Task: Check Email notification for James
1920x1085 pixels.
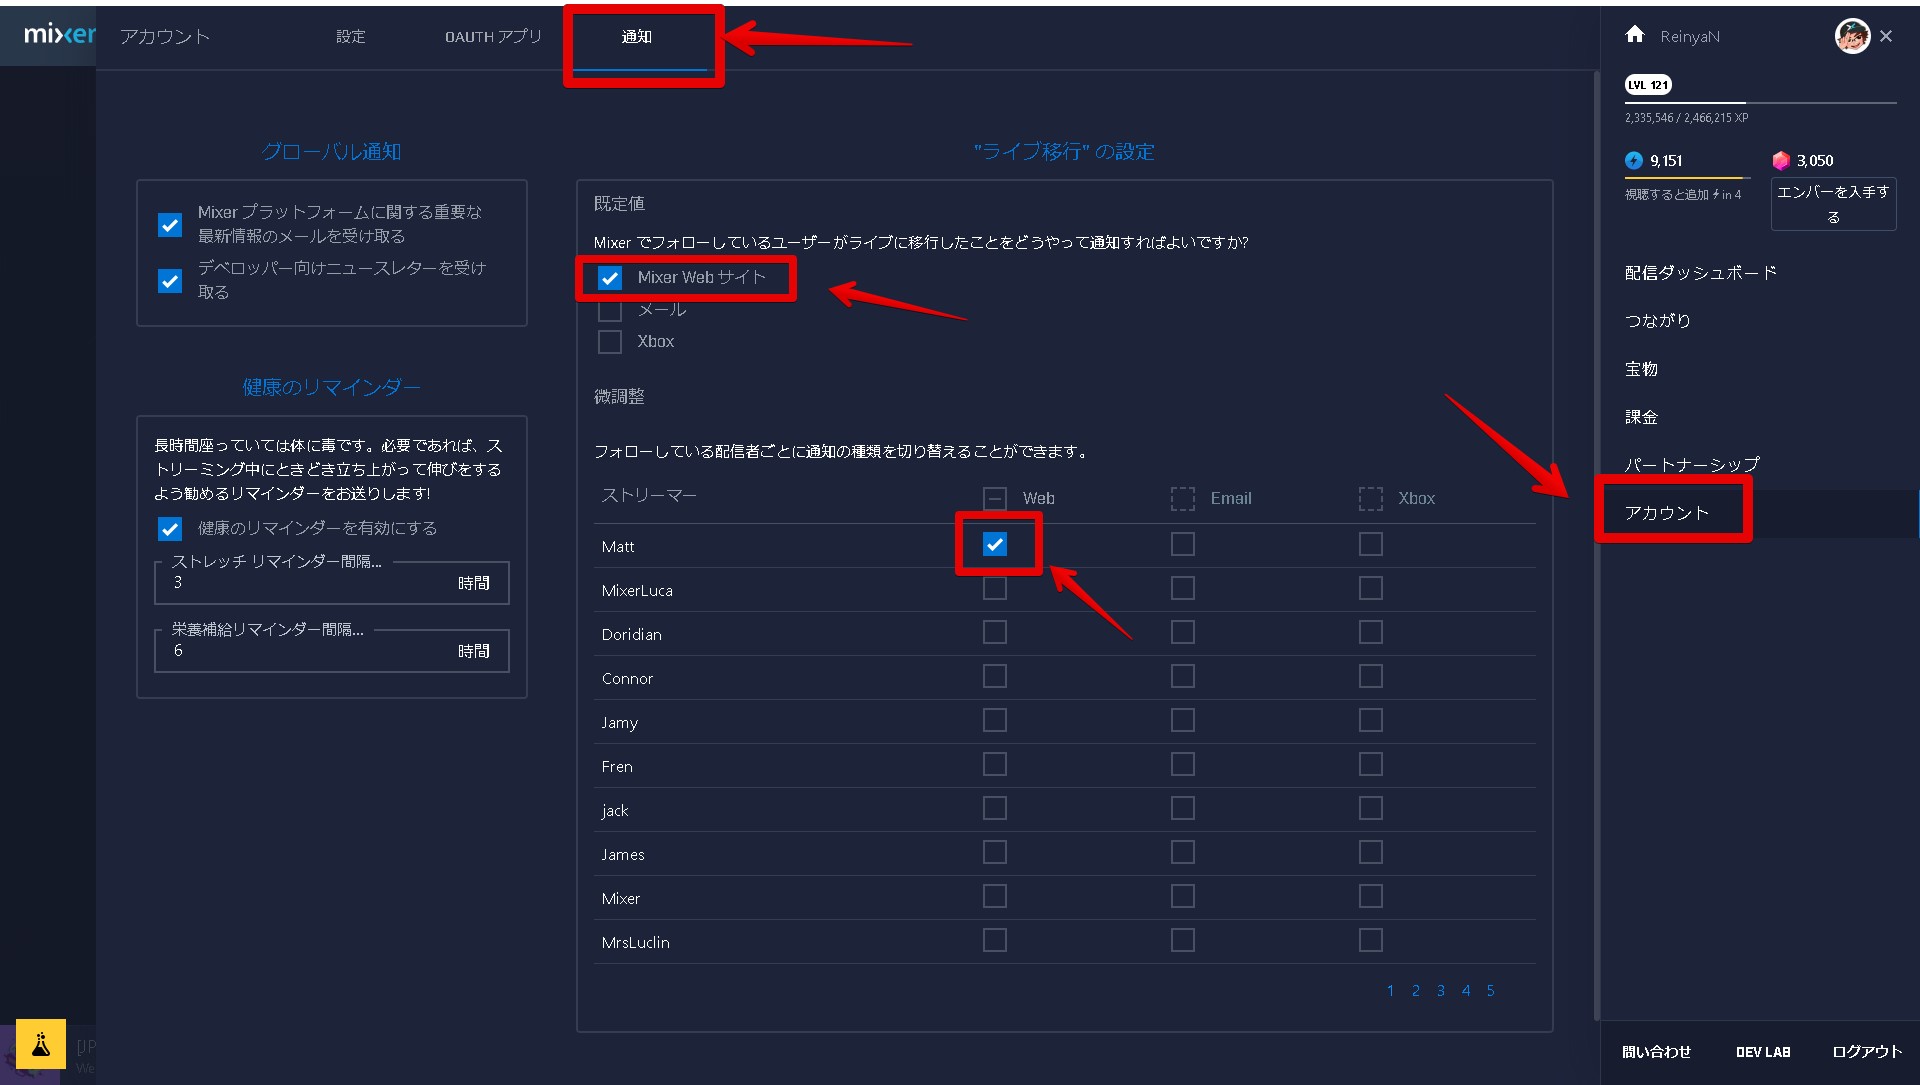Action: point(1183,852)
